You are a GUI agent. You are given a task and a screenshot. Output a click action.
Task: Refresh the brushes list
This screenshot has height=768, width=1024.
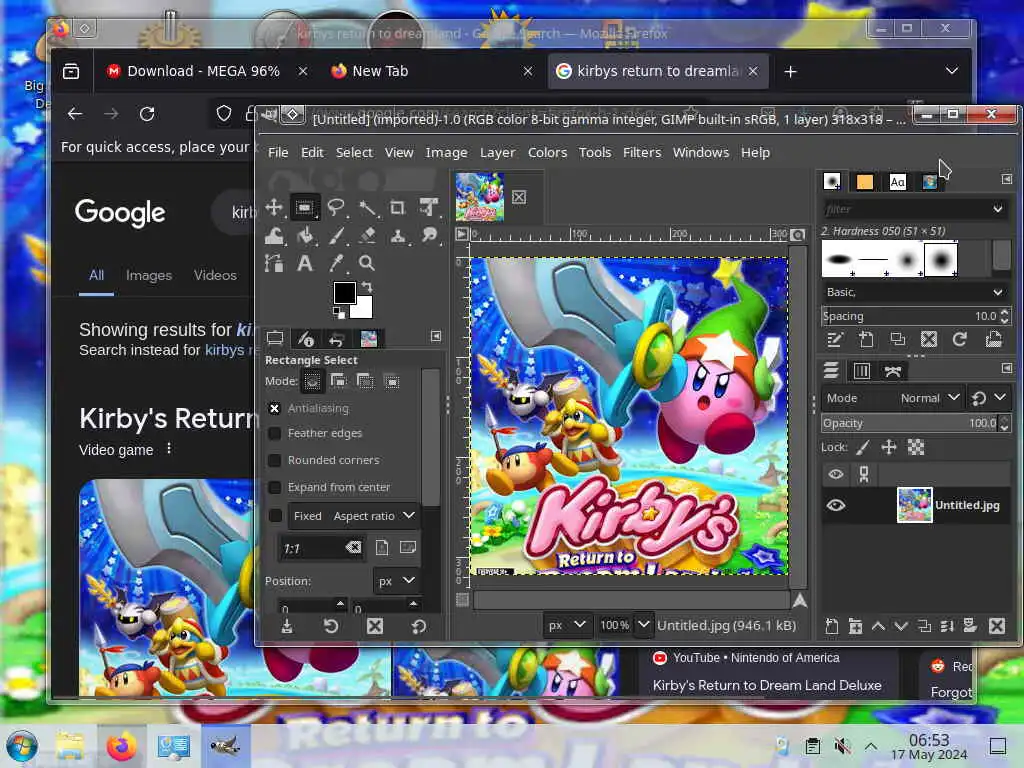point(959,339)
